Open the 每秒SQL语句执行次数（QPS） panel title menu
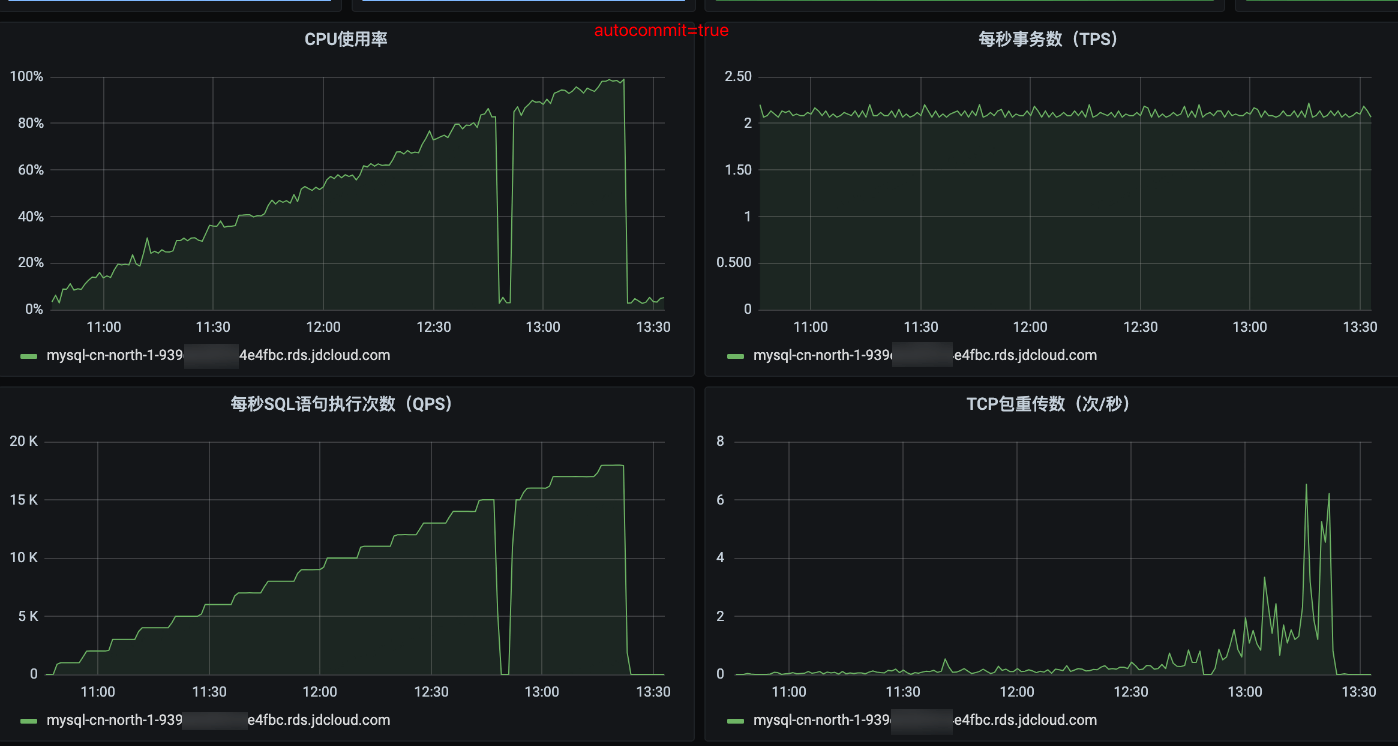This screenshot has height=746, width=1398. [x=342, y=404]
